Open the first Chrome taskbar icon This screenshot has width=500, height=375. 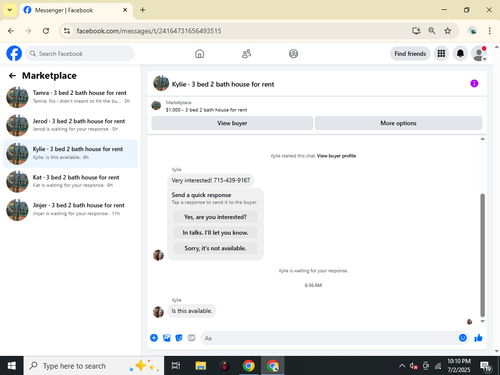(249, 366)
